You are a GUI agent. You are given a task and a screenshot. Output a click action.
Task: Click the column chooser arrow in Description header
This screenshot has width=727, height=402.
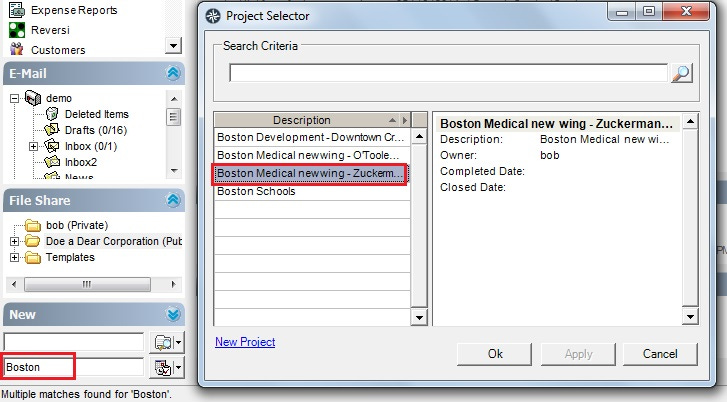(405, 120)
